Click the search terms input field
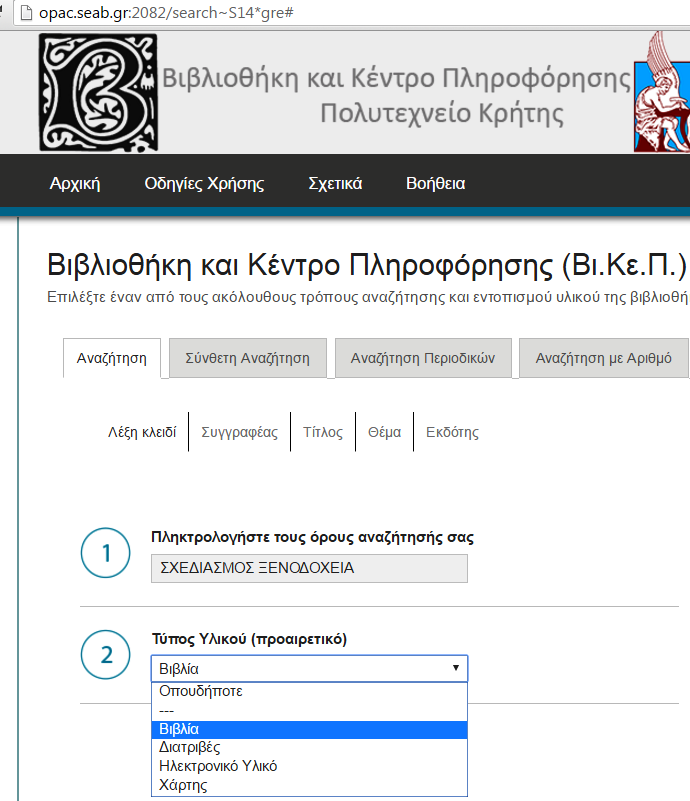This screenshot has width=690, height=801. tap(309, 568)
